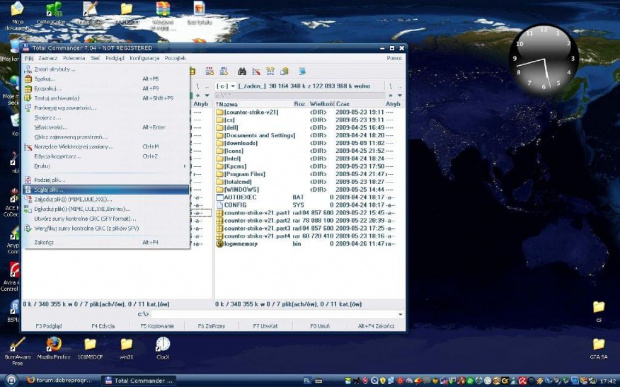Expand the 'Drukuj' submenu
Screen dimensions: 620x387
106,166
